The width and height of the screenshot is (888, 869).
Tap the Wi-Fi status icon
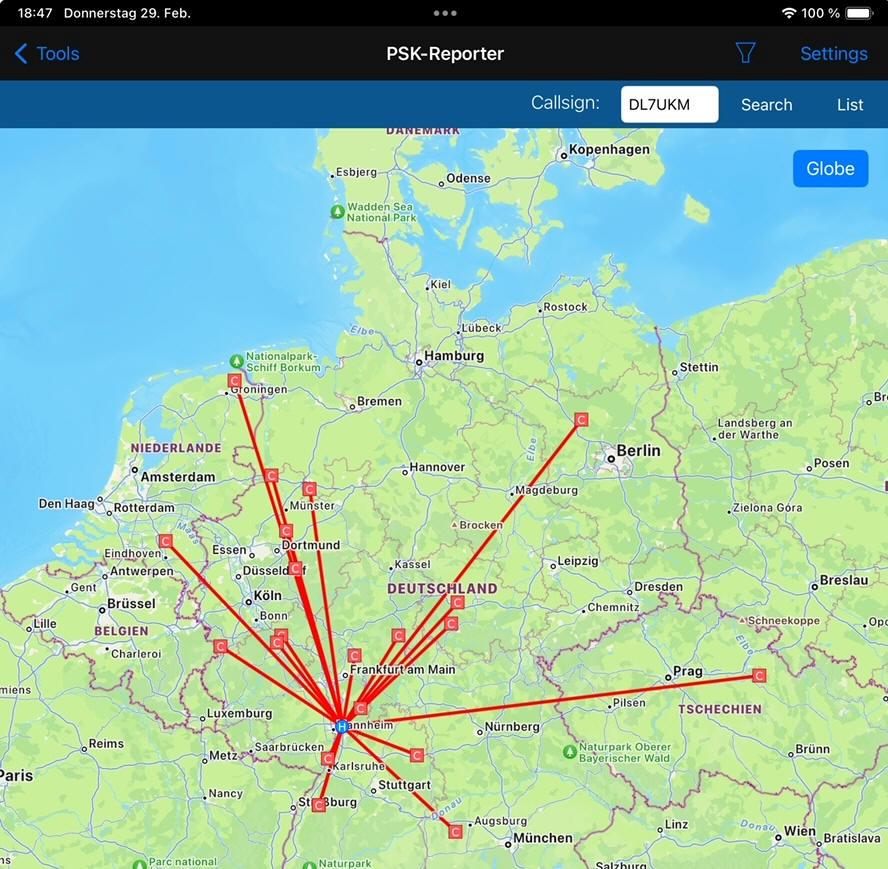point(789,13)
